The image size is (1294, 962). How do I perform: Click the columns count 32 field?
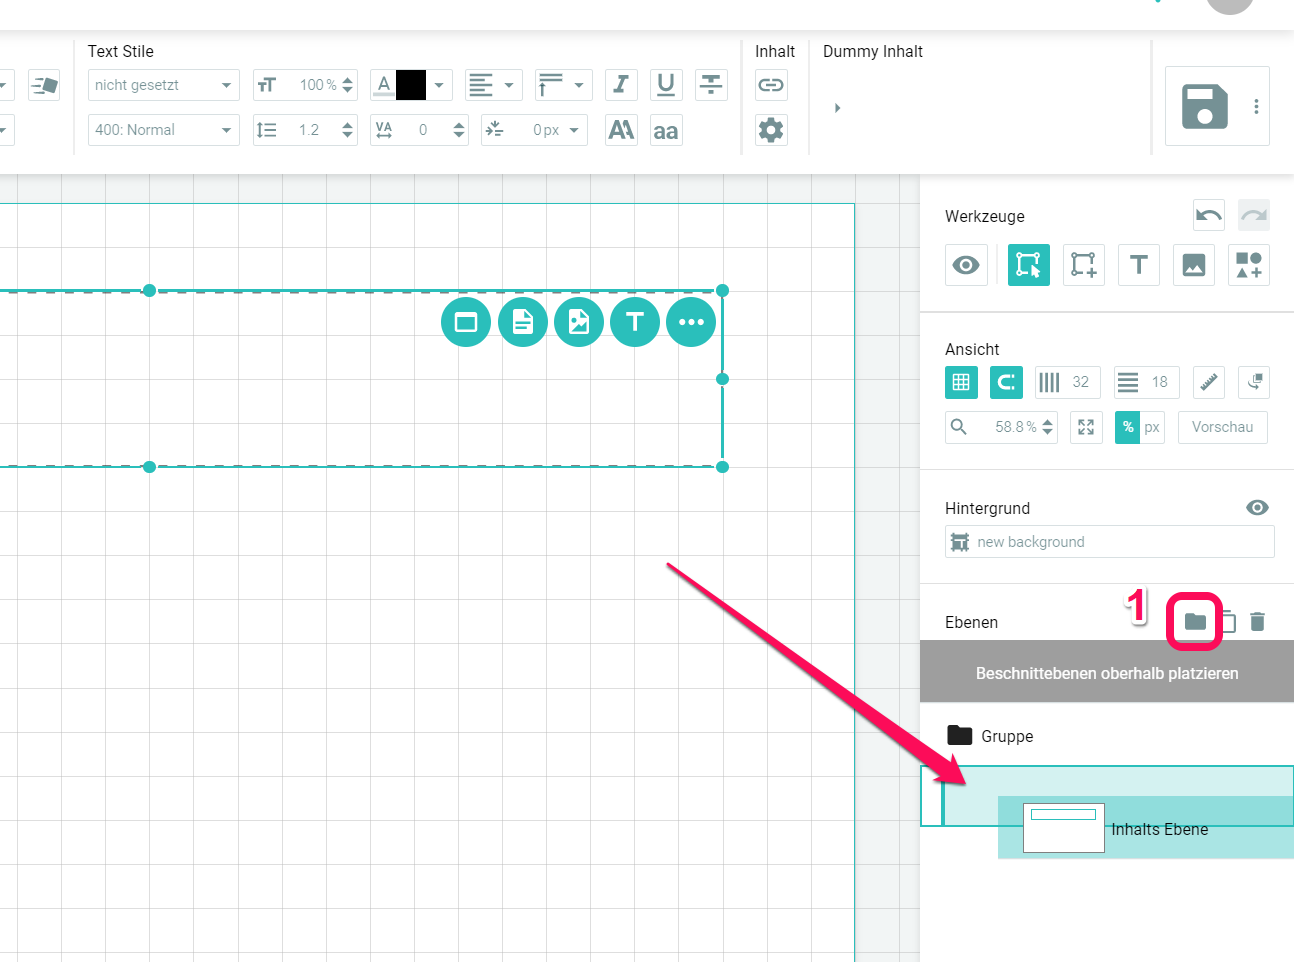(x=1068, y=382)
